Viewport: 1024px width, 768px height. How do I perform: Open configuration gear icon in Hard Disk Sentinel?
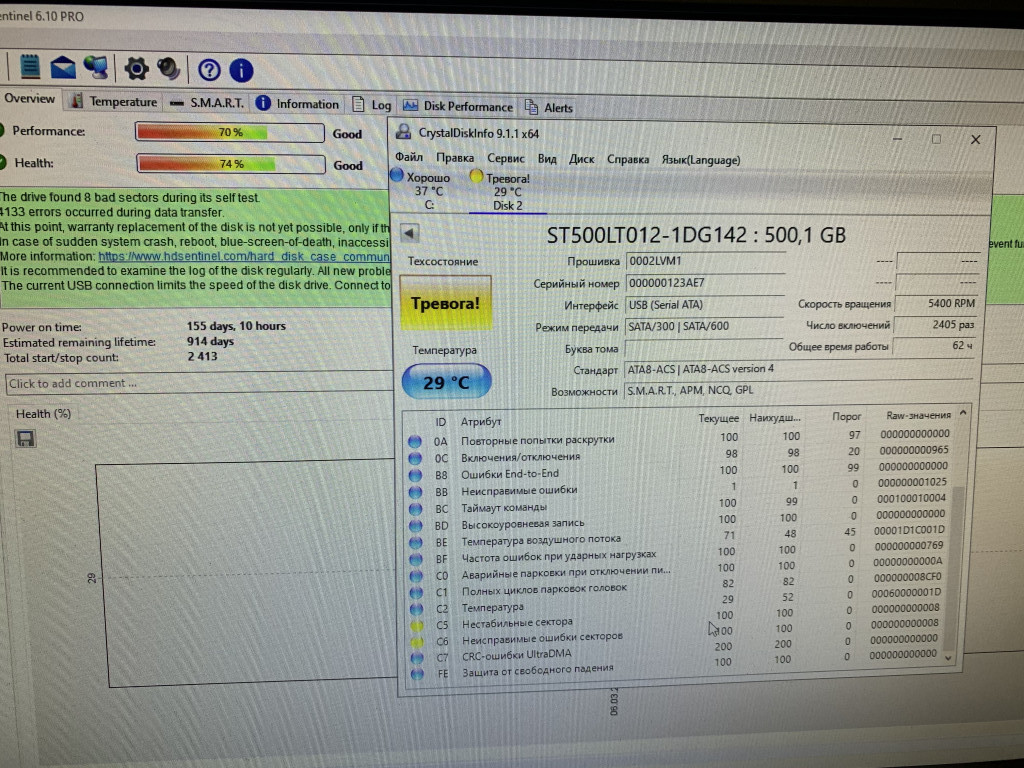pyautogui.click(x=136, y=69)
